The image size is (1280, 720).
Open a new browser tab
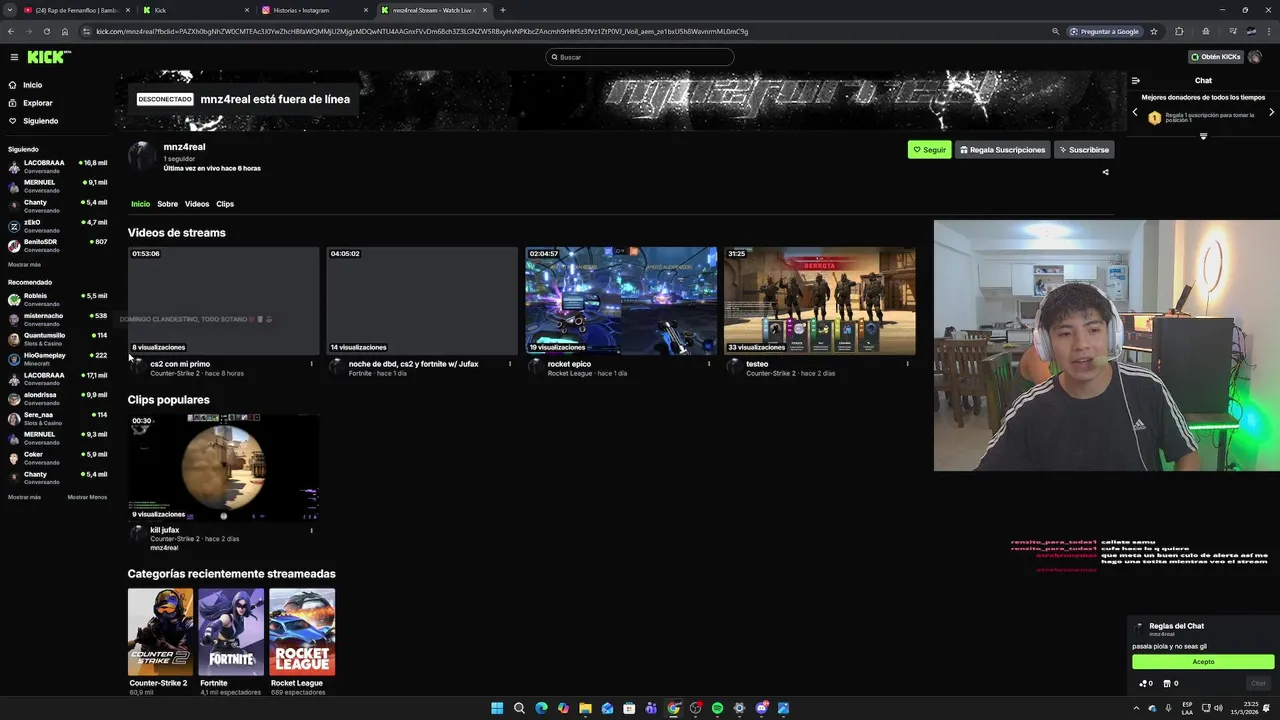click(x=502, y=10)
